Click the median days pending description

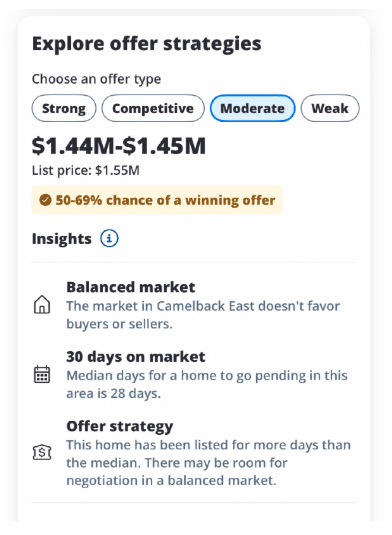207,385
